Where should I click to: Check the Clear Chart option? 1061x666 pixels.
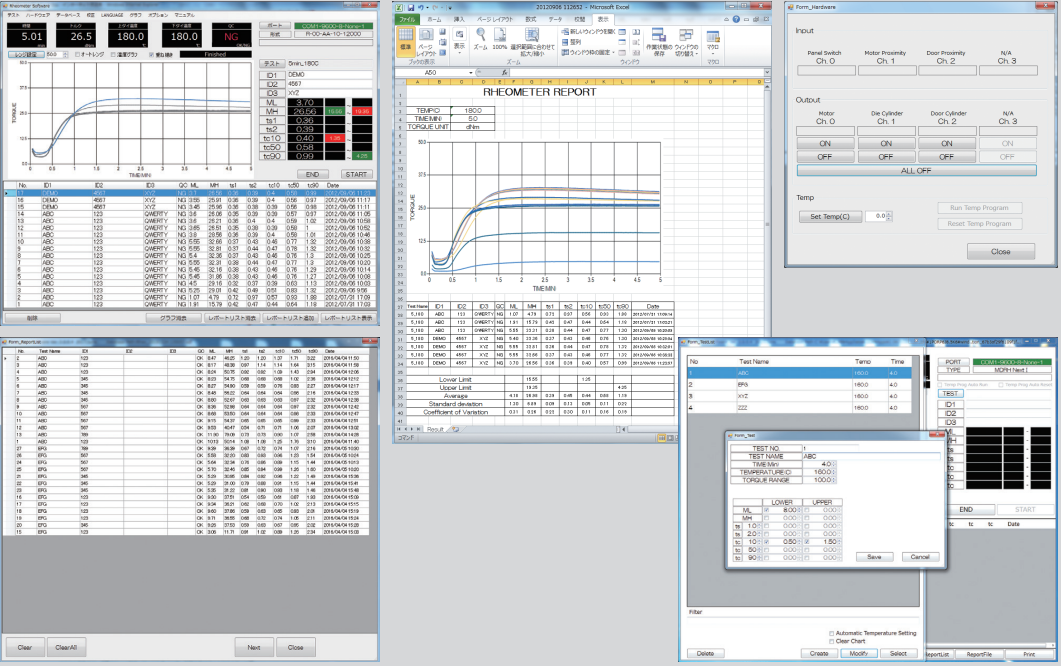832,642
